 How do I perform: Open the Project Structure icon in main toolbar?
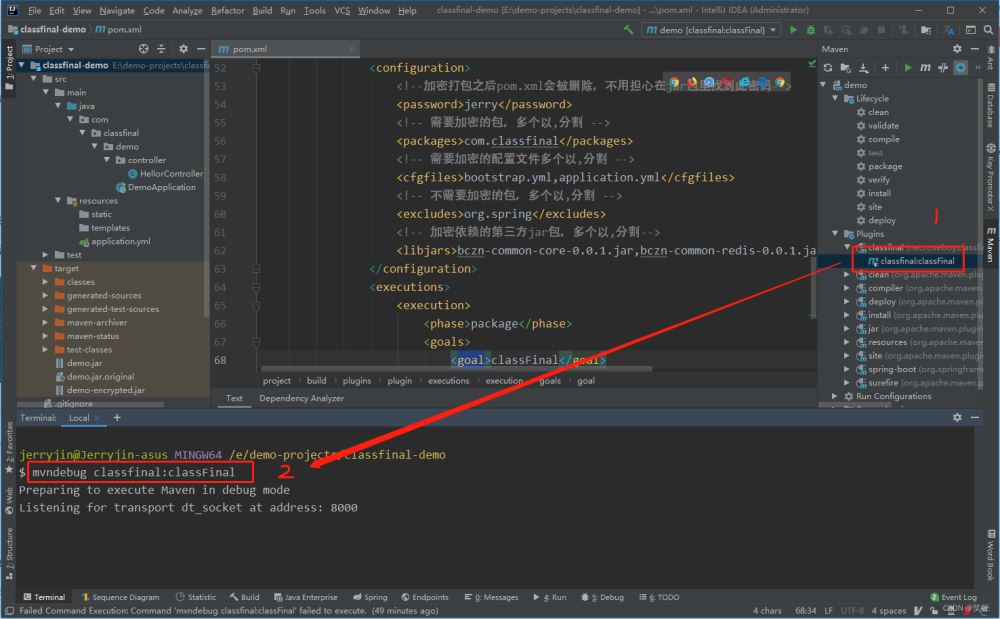[x=926, y=30]
